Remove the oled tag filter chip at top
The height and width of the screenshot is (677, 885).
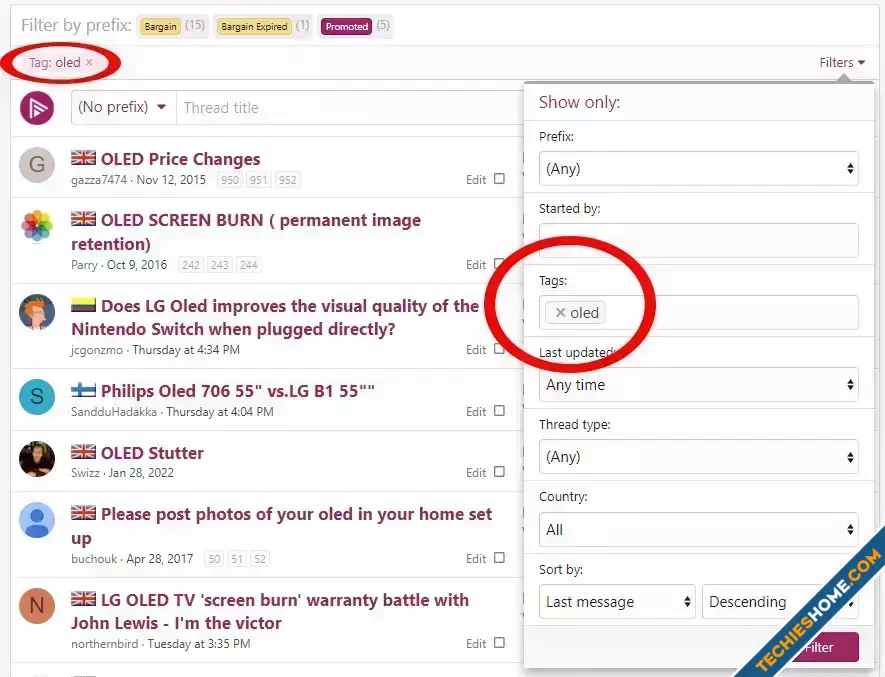[x=89, y=62]
